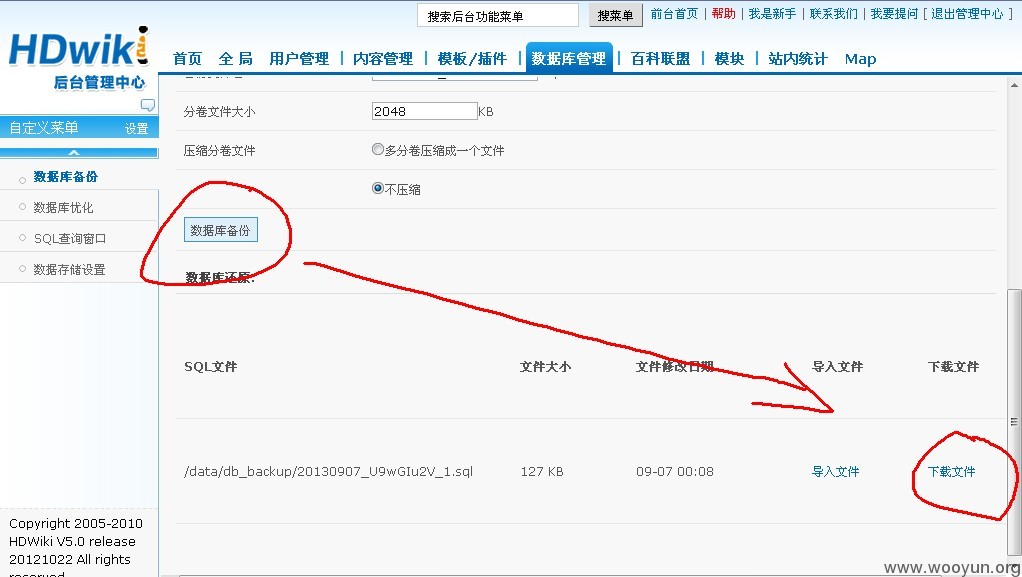Click the vertical scrollbar thumb

point(1015,421)
